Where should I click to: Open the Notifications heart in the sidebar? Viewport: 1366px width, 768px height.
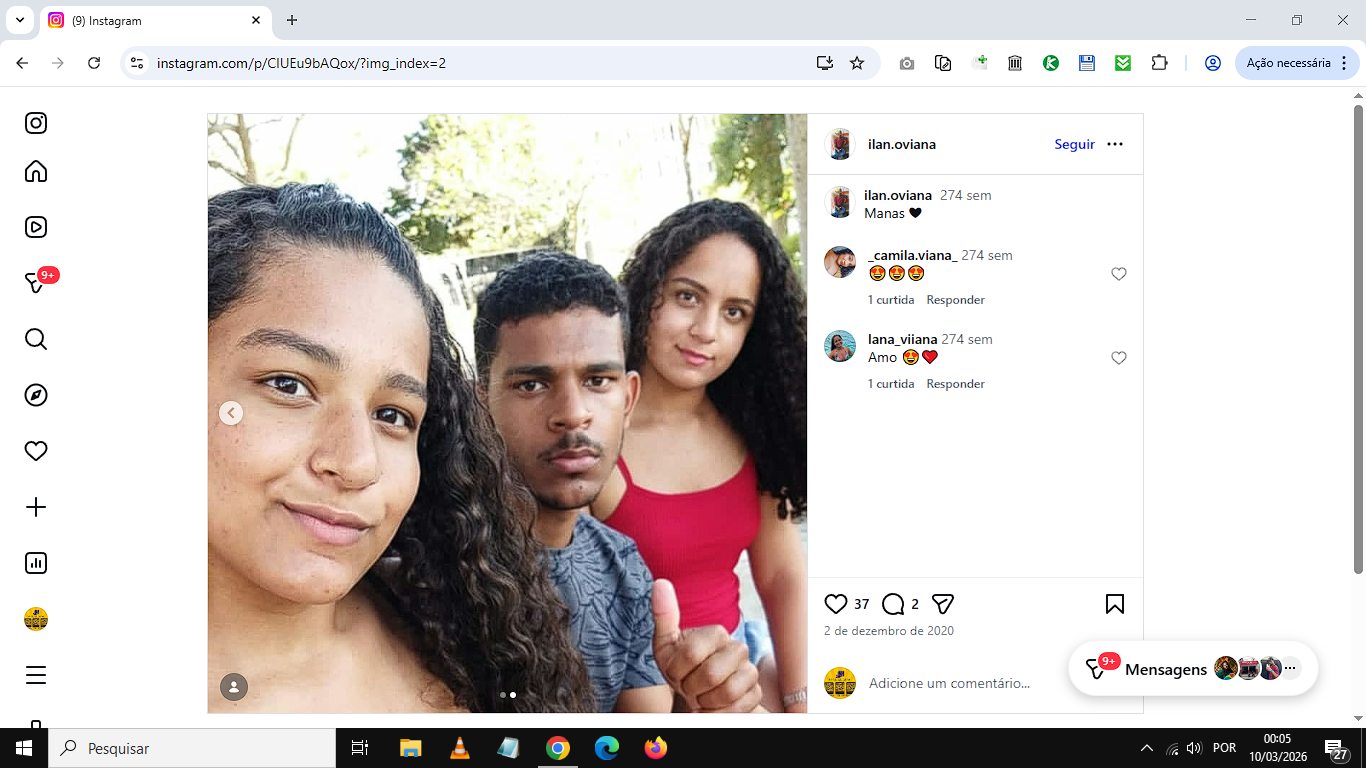(x=36, y=451)
